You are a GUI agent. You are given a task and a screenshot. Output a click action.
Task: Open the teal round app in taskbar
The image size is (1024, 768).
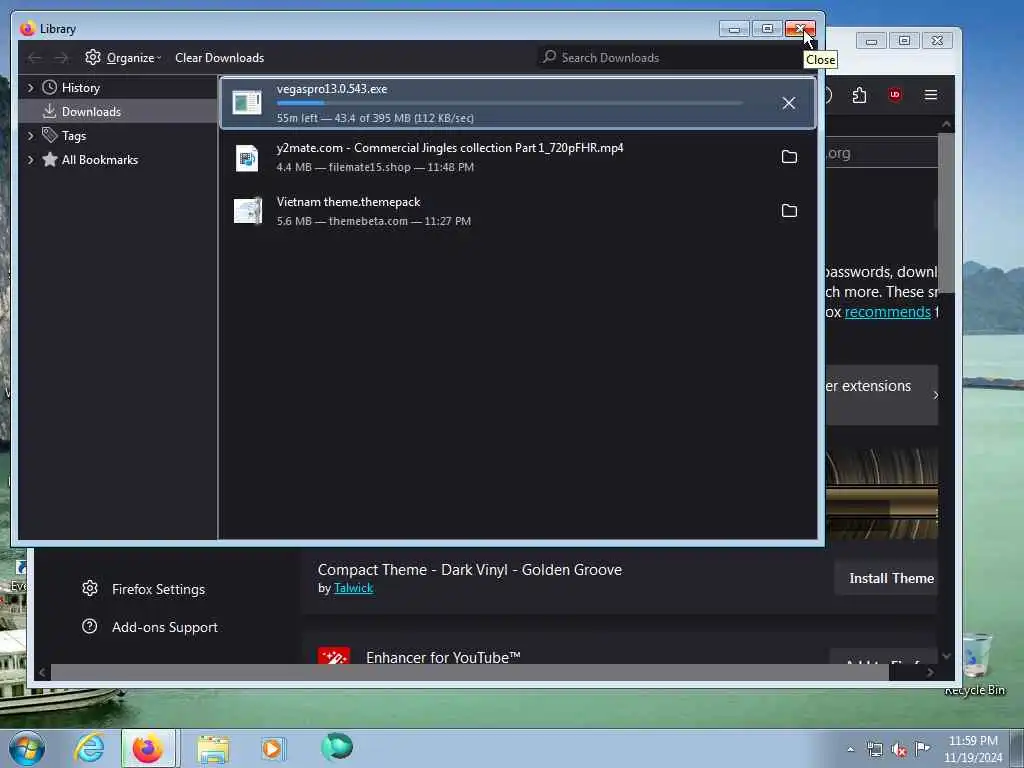pyautogui.click(x=337, y=747)
